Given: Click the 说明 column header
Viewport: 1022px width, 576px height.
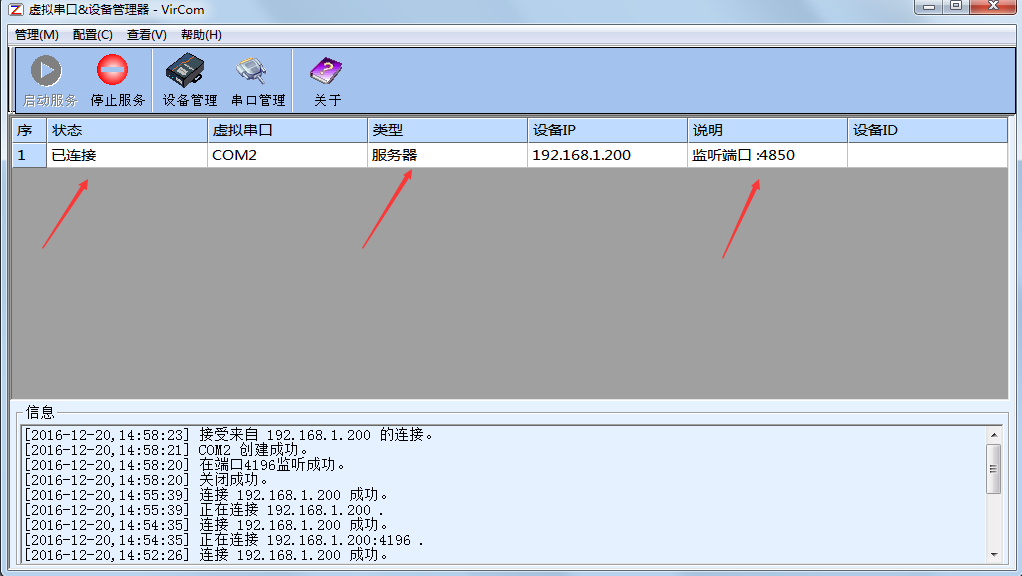Looking at the screenshot, I should coord(767,131).
